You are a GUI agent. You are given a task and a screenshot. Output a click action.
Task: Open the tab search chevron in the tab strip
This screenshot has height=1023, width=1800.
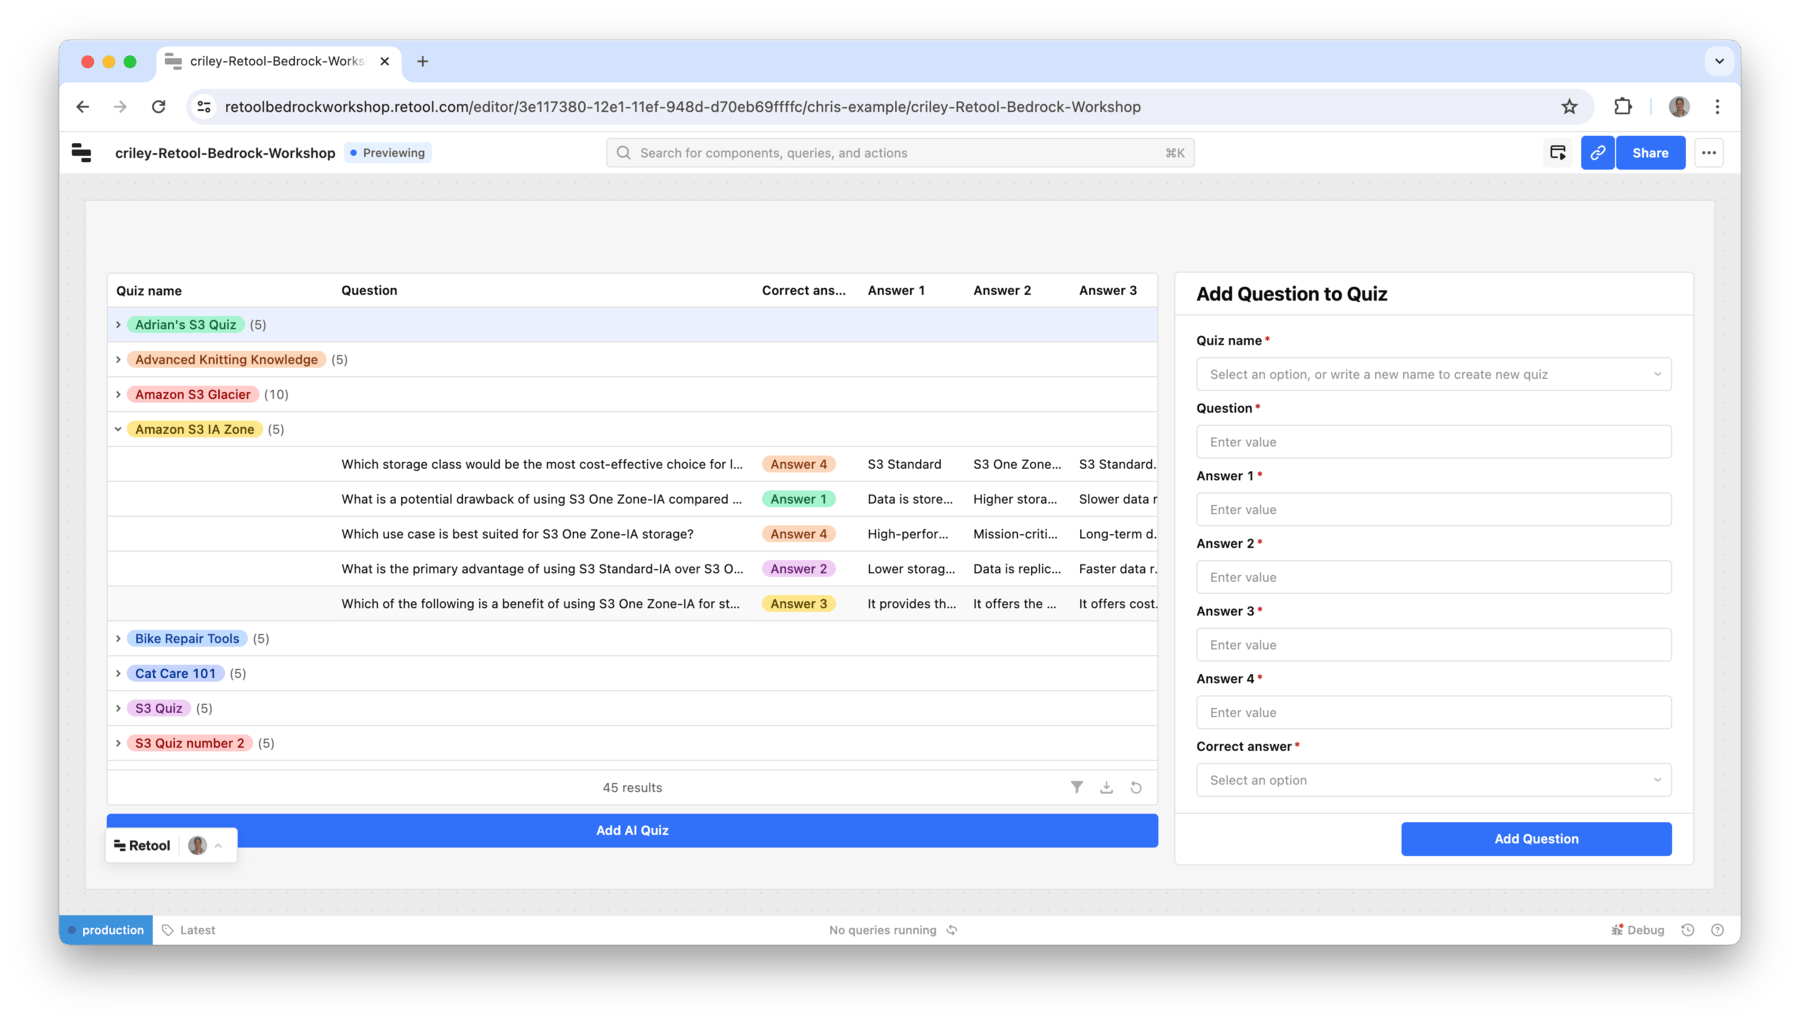click(1719, 61)
